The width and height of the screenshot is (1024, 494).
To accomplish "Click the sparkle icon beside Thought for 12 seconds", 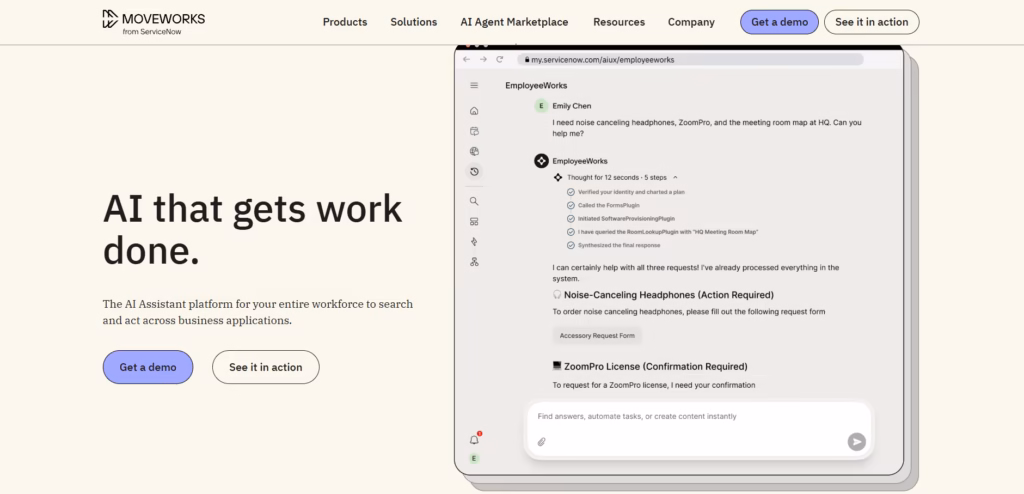I will pos(558,177).
